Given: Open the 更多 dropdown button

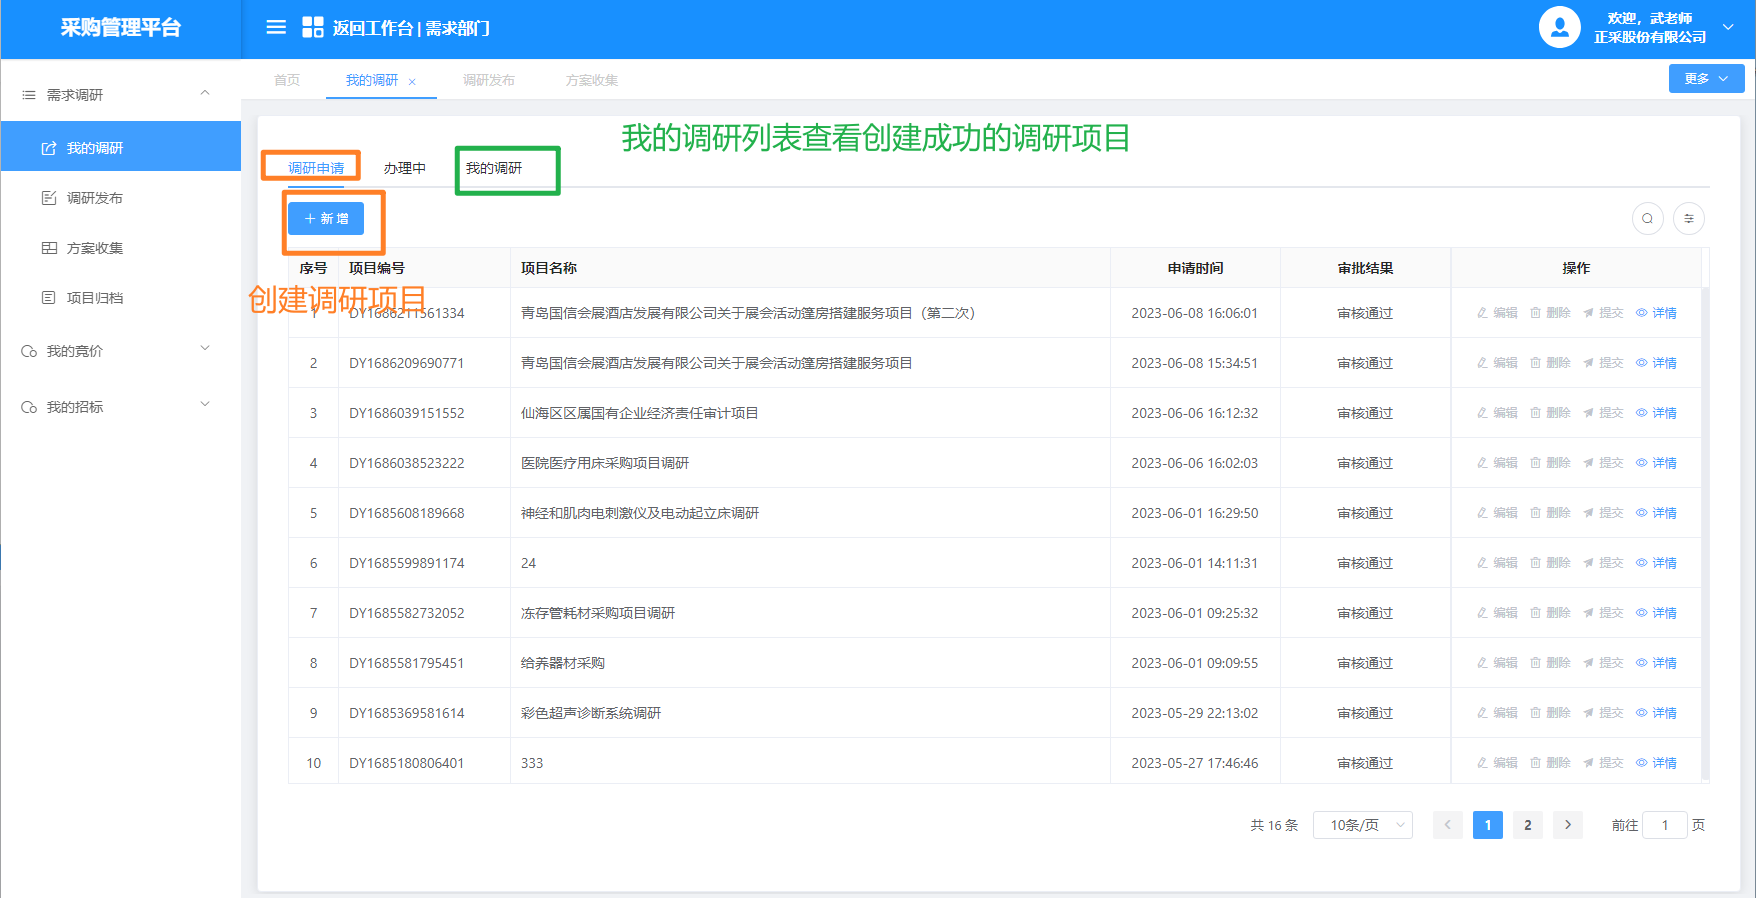Looking at the screenshot, I should click(x=1705, y=79).
